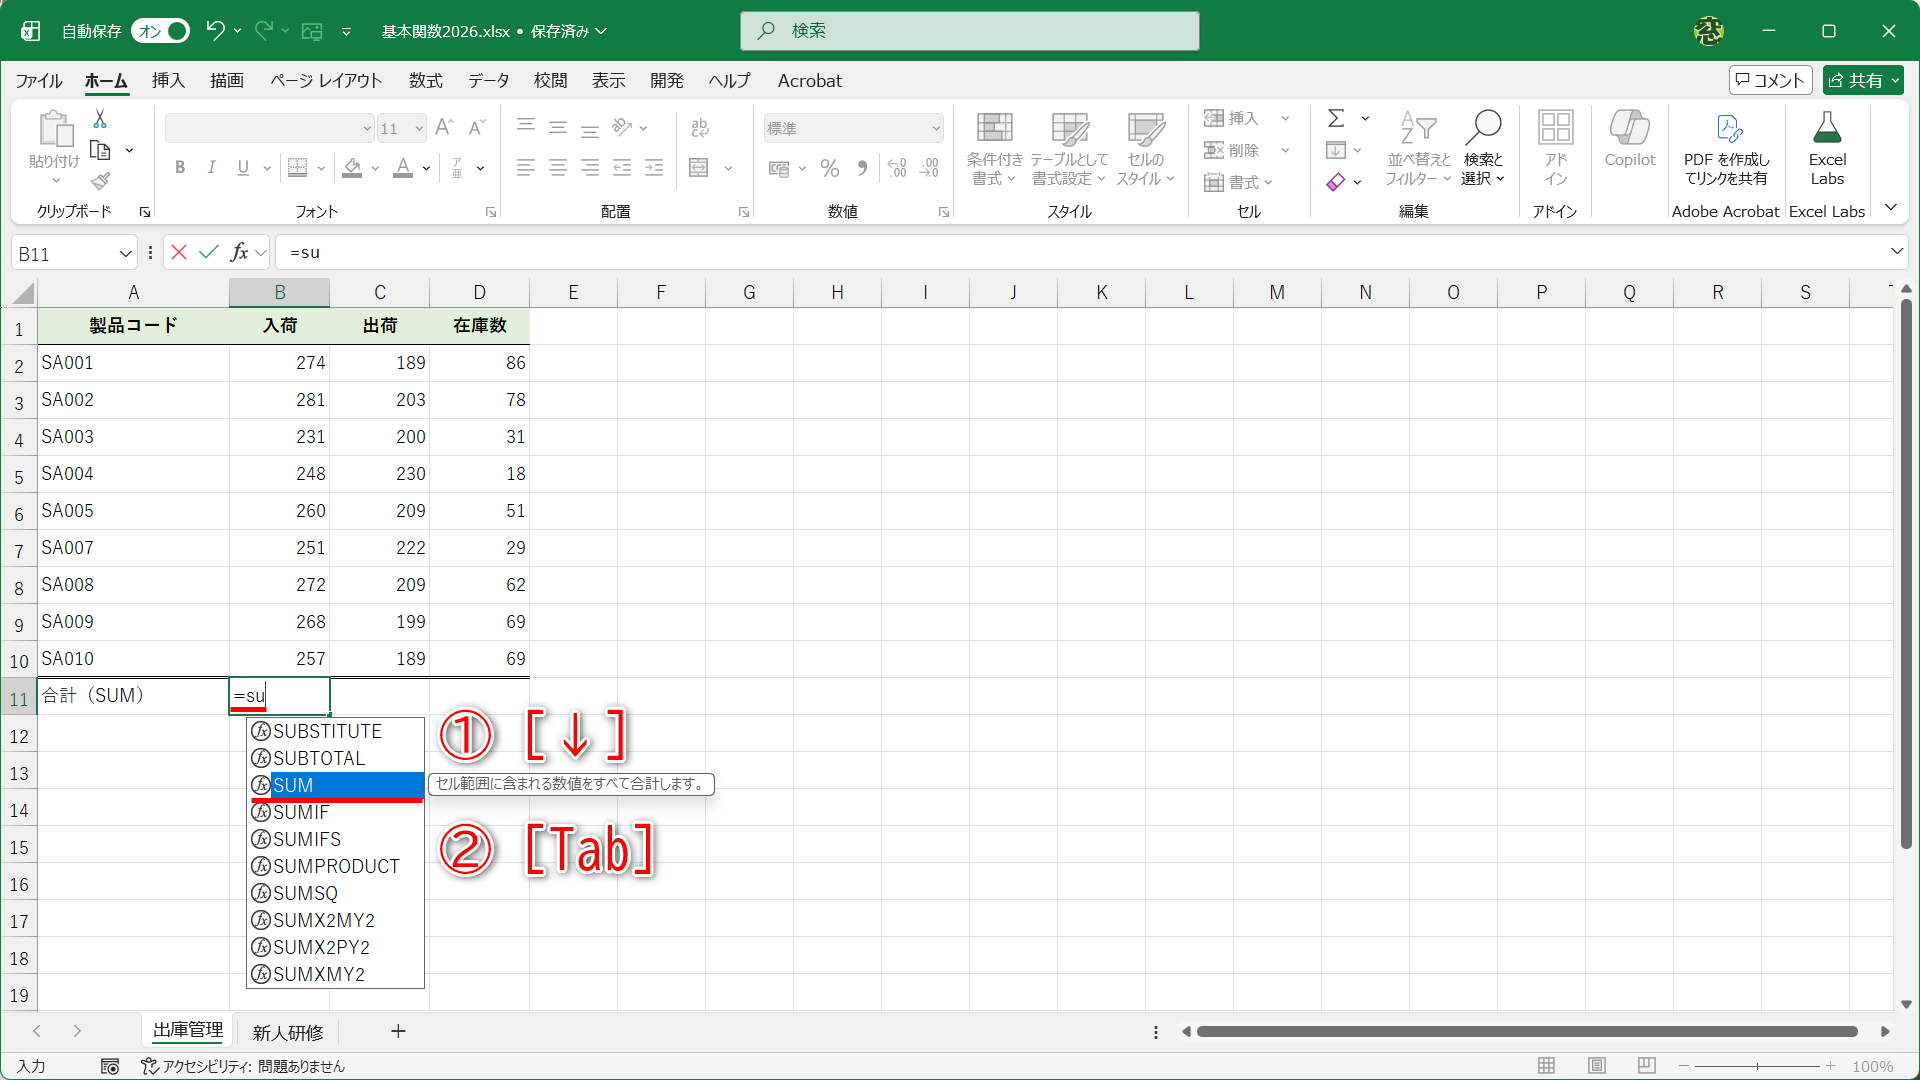Confirm entry with the green checkmark
Viewport: 1920px width, 1080px height.
click(209, 252)
